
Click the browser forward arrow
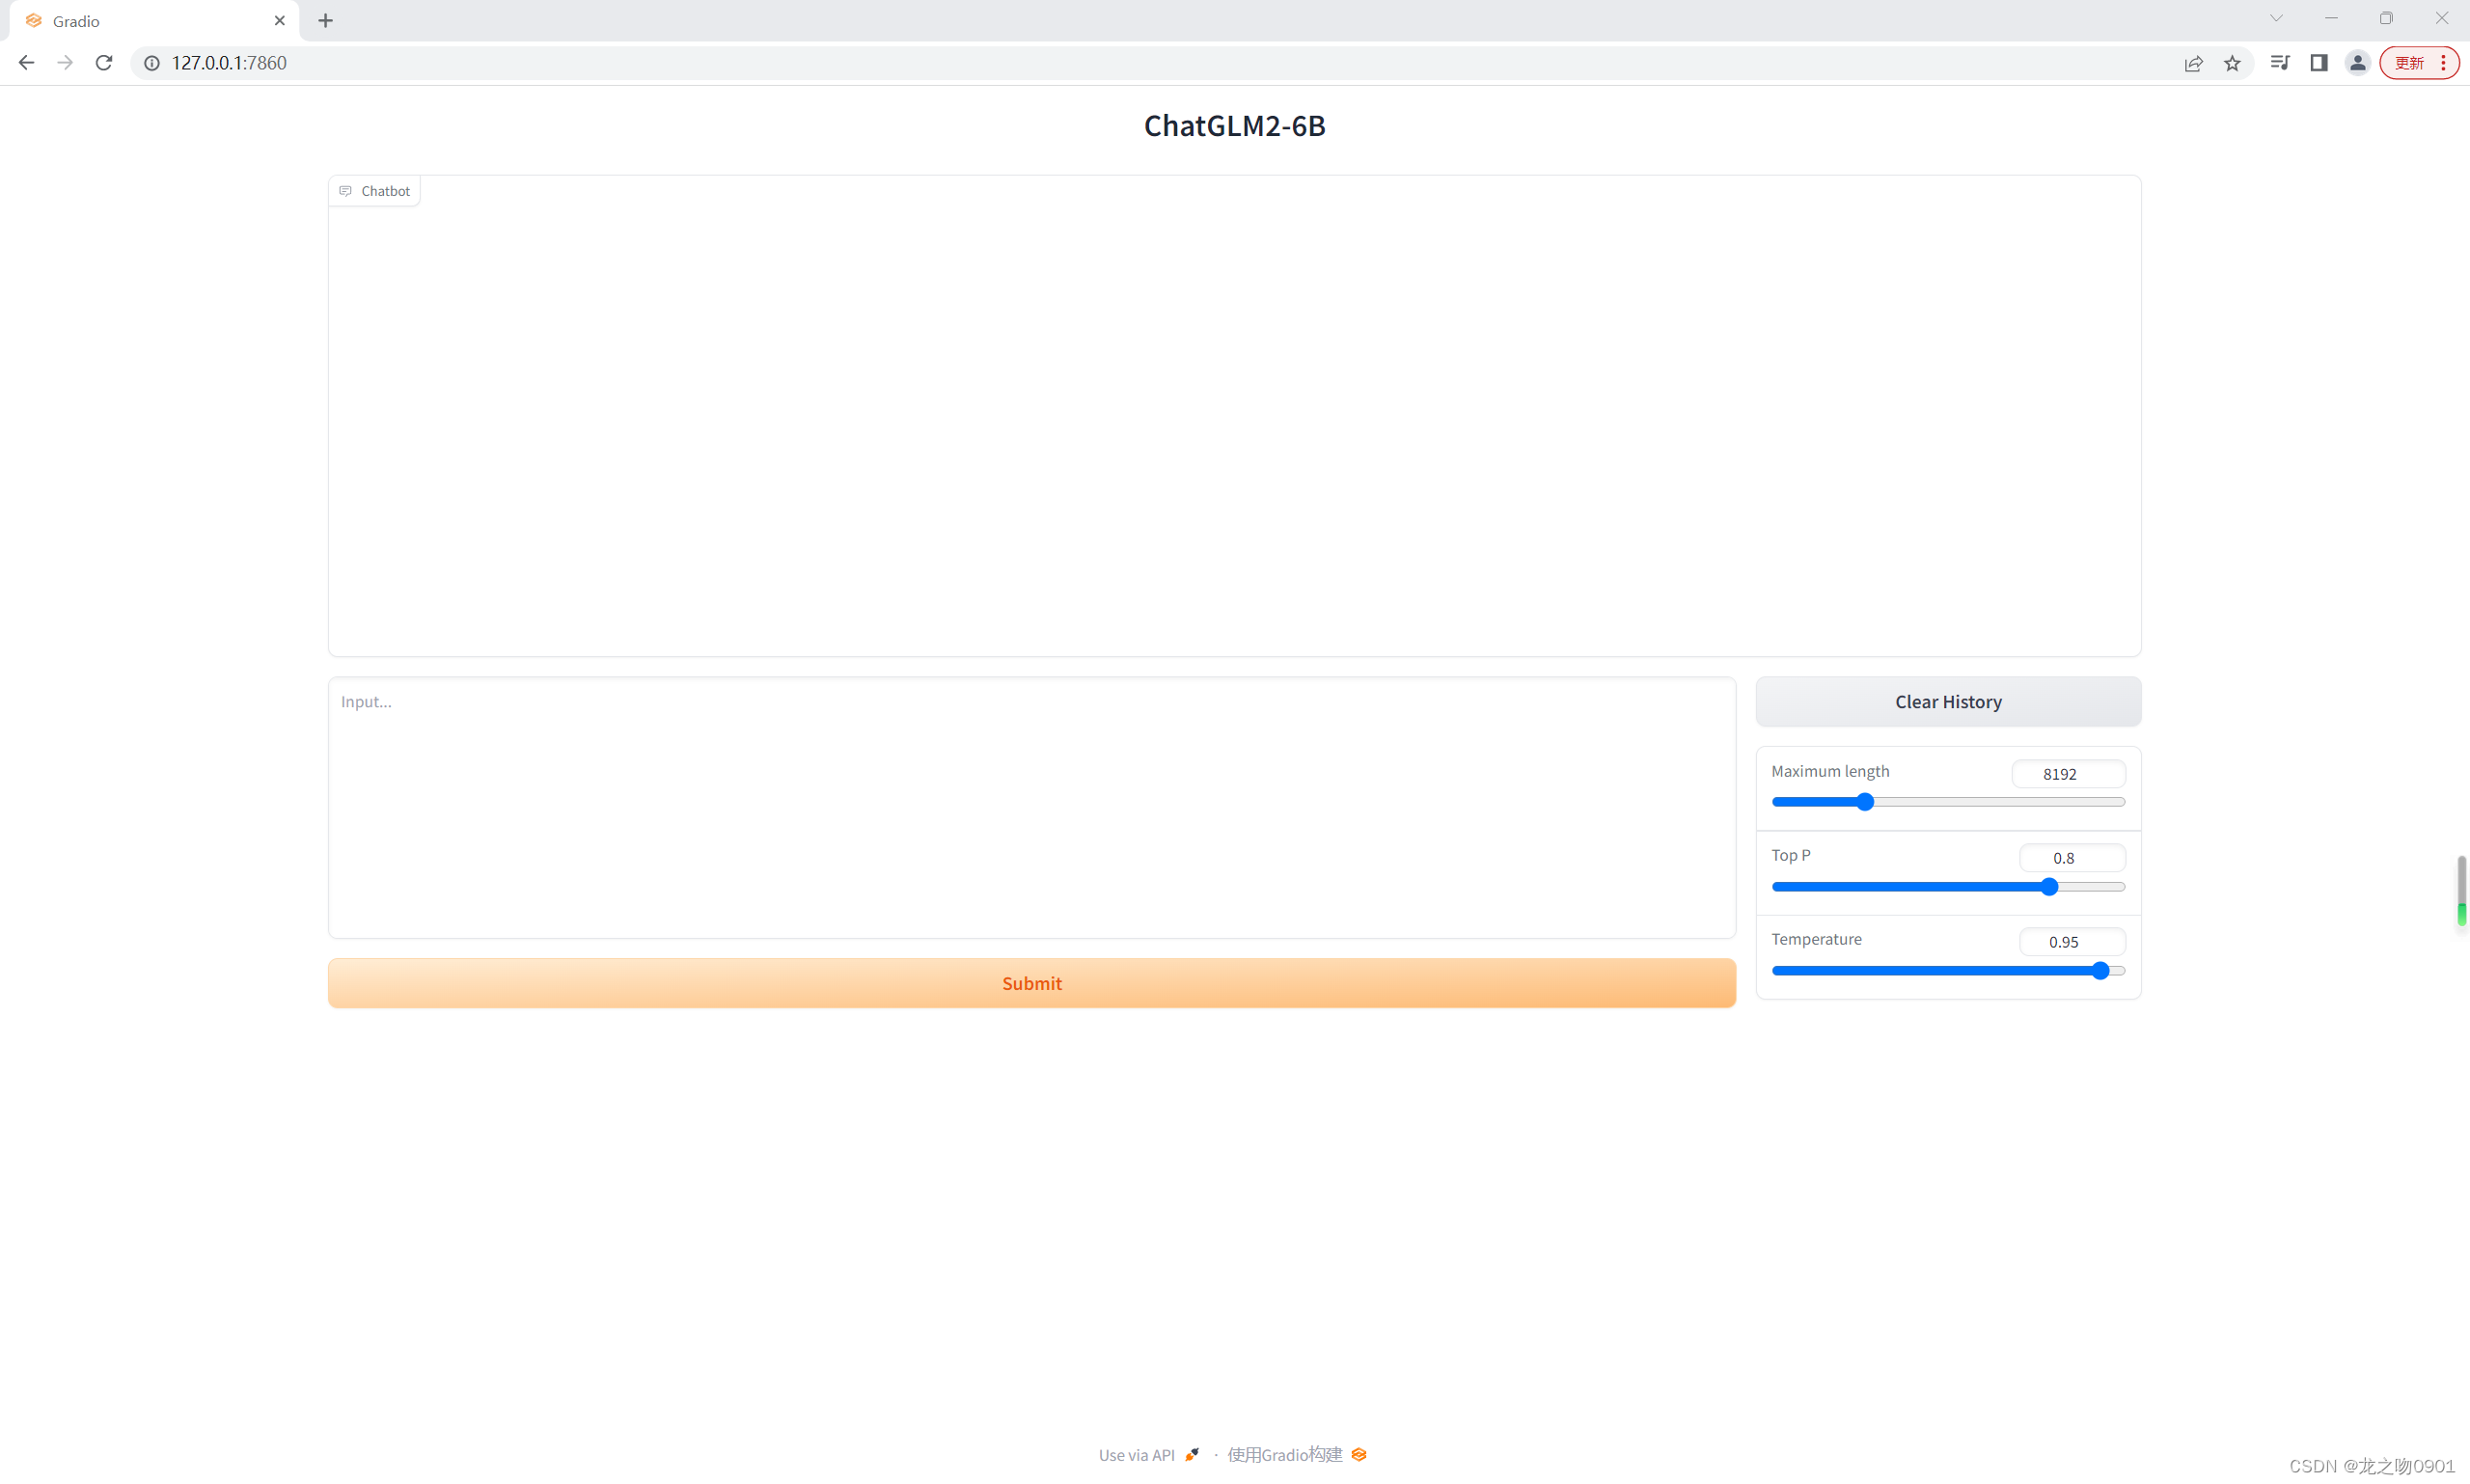tap(65, 63)
